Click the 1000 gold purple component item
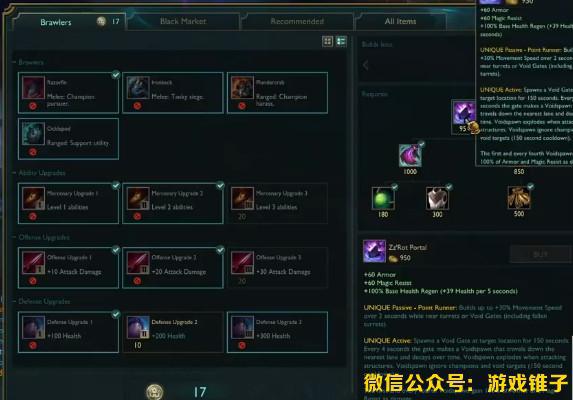Image resolution: width=573 pixels, height=400 pixels. tap(410, 156)
